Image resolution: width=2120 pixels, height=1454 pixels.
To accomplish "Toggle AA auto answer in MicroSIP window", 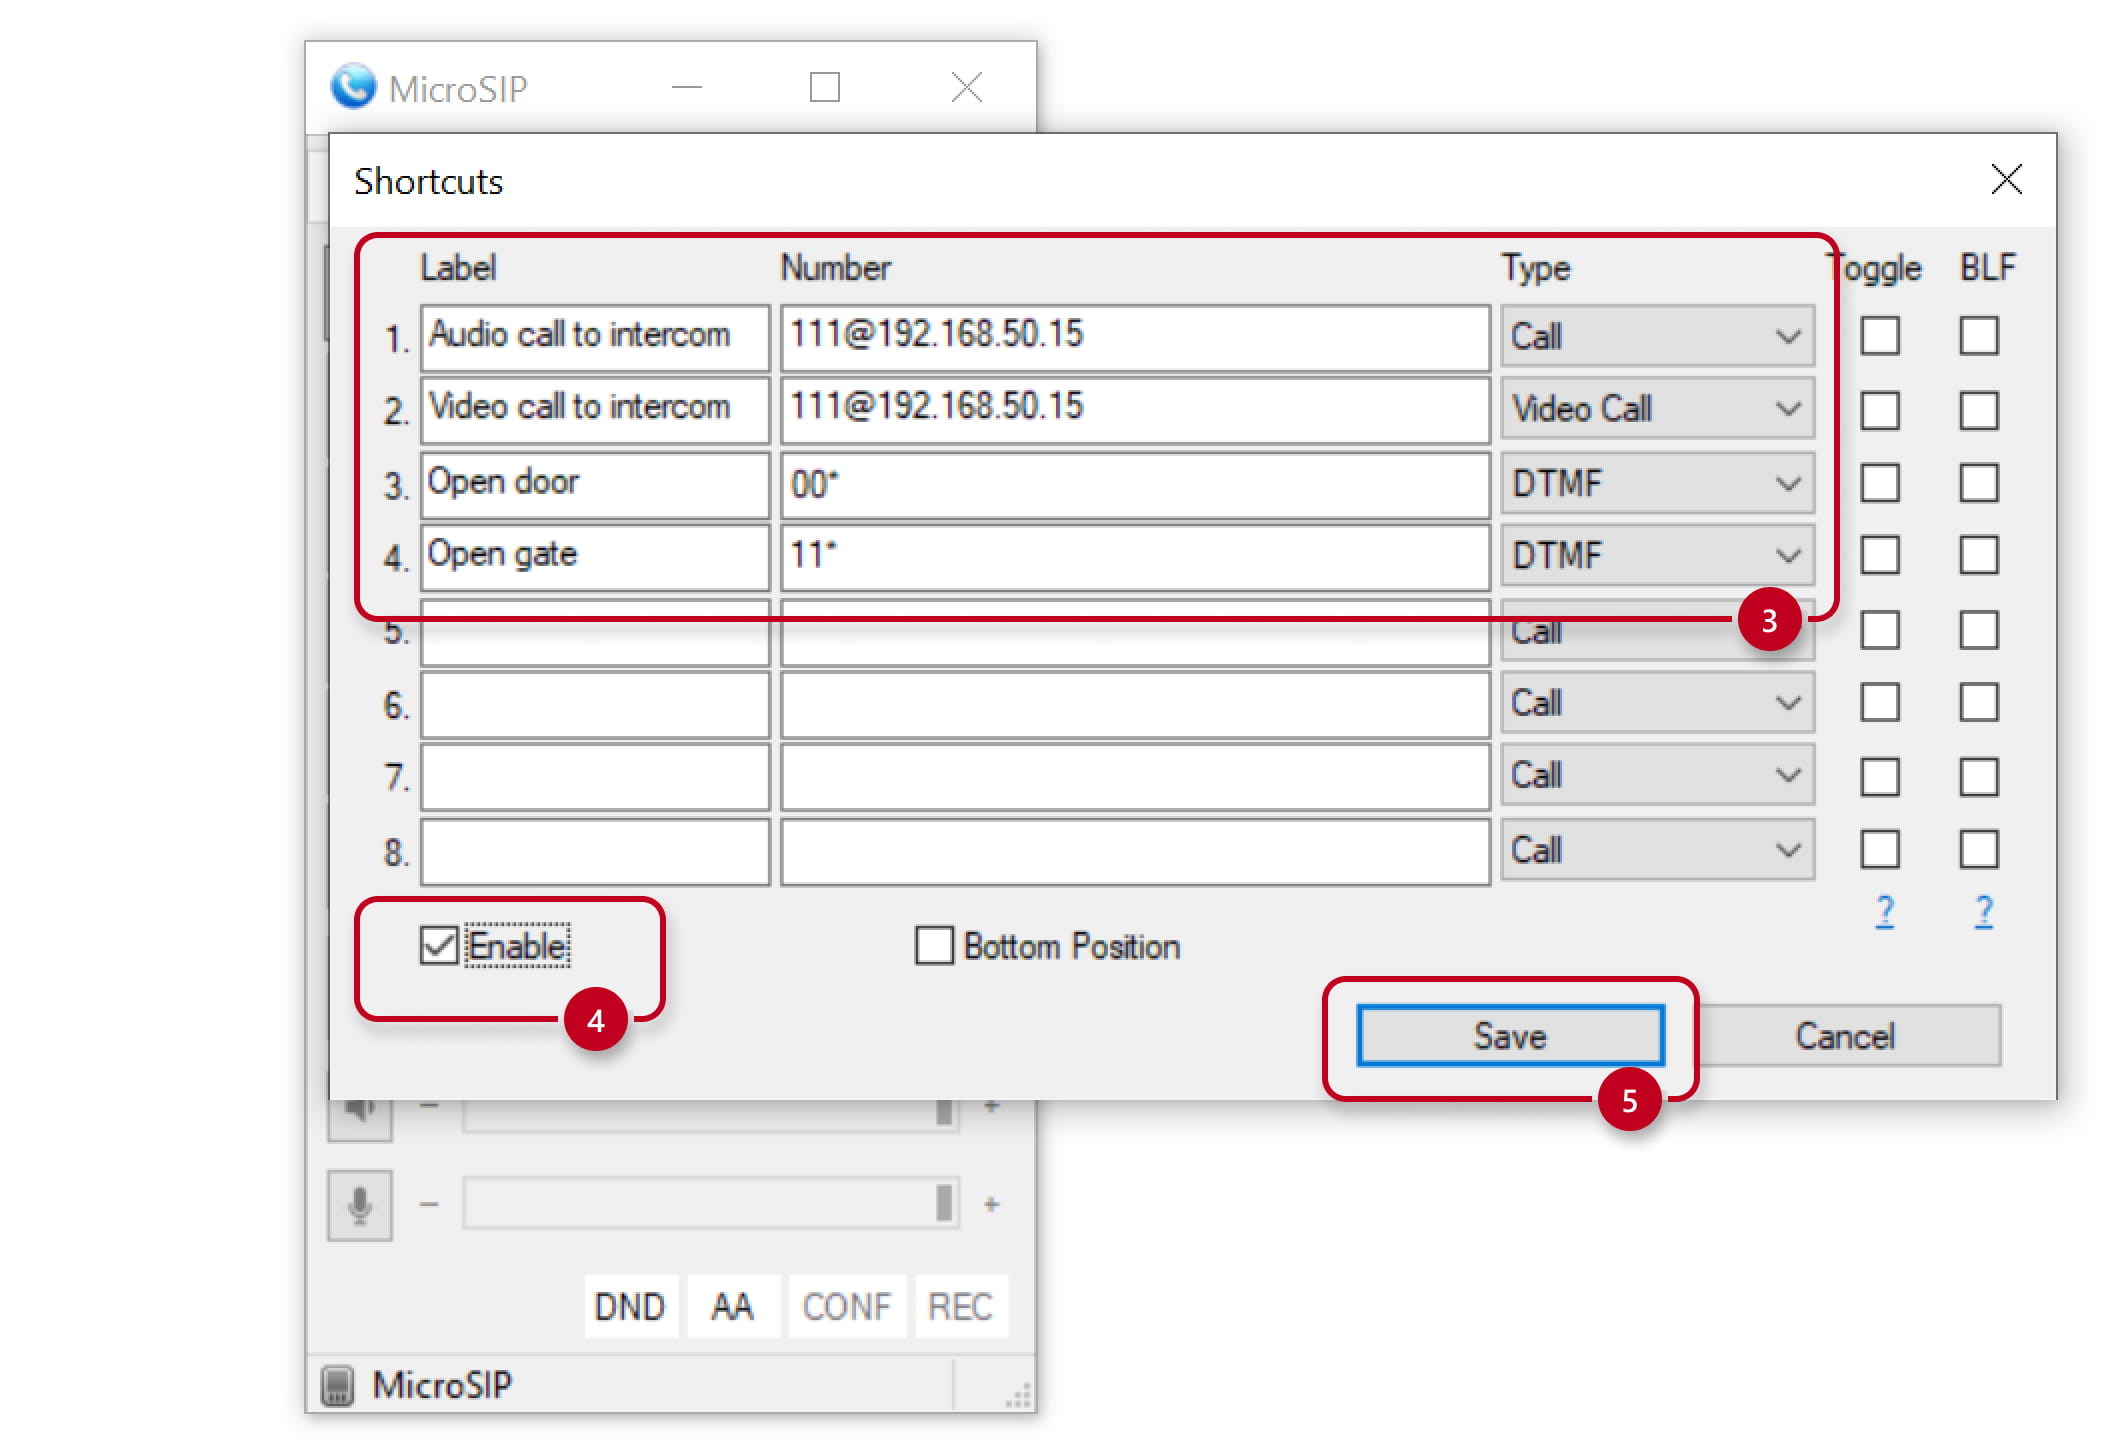I will 732,1307.
